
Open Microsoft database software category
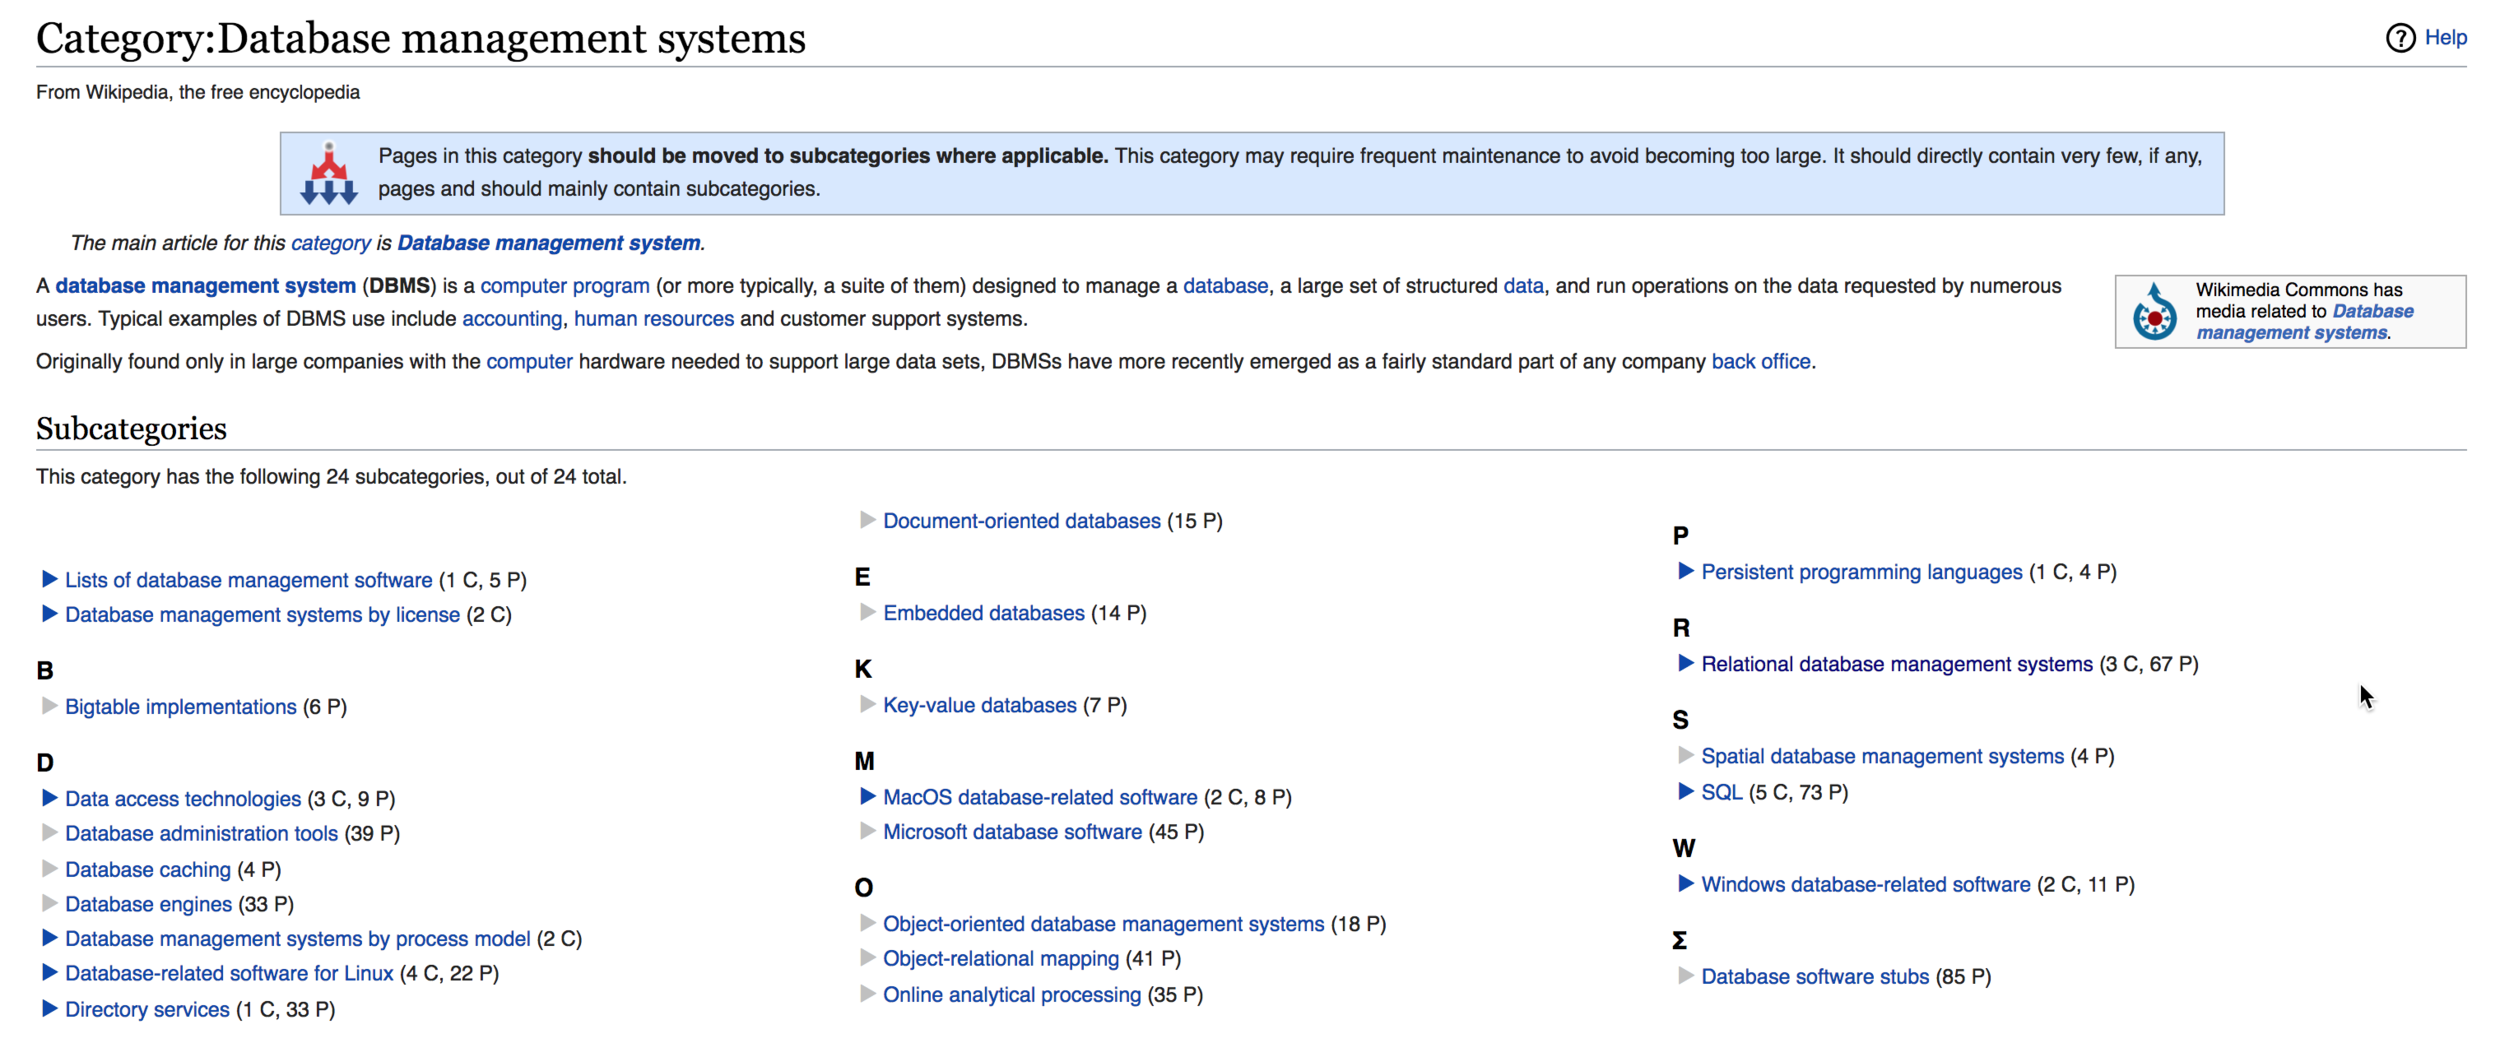tap(1012, 832)
